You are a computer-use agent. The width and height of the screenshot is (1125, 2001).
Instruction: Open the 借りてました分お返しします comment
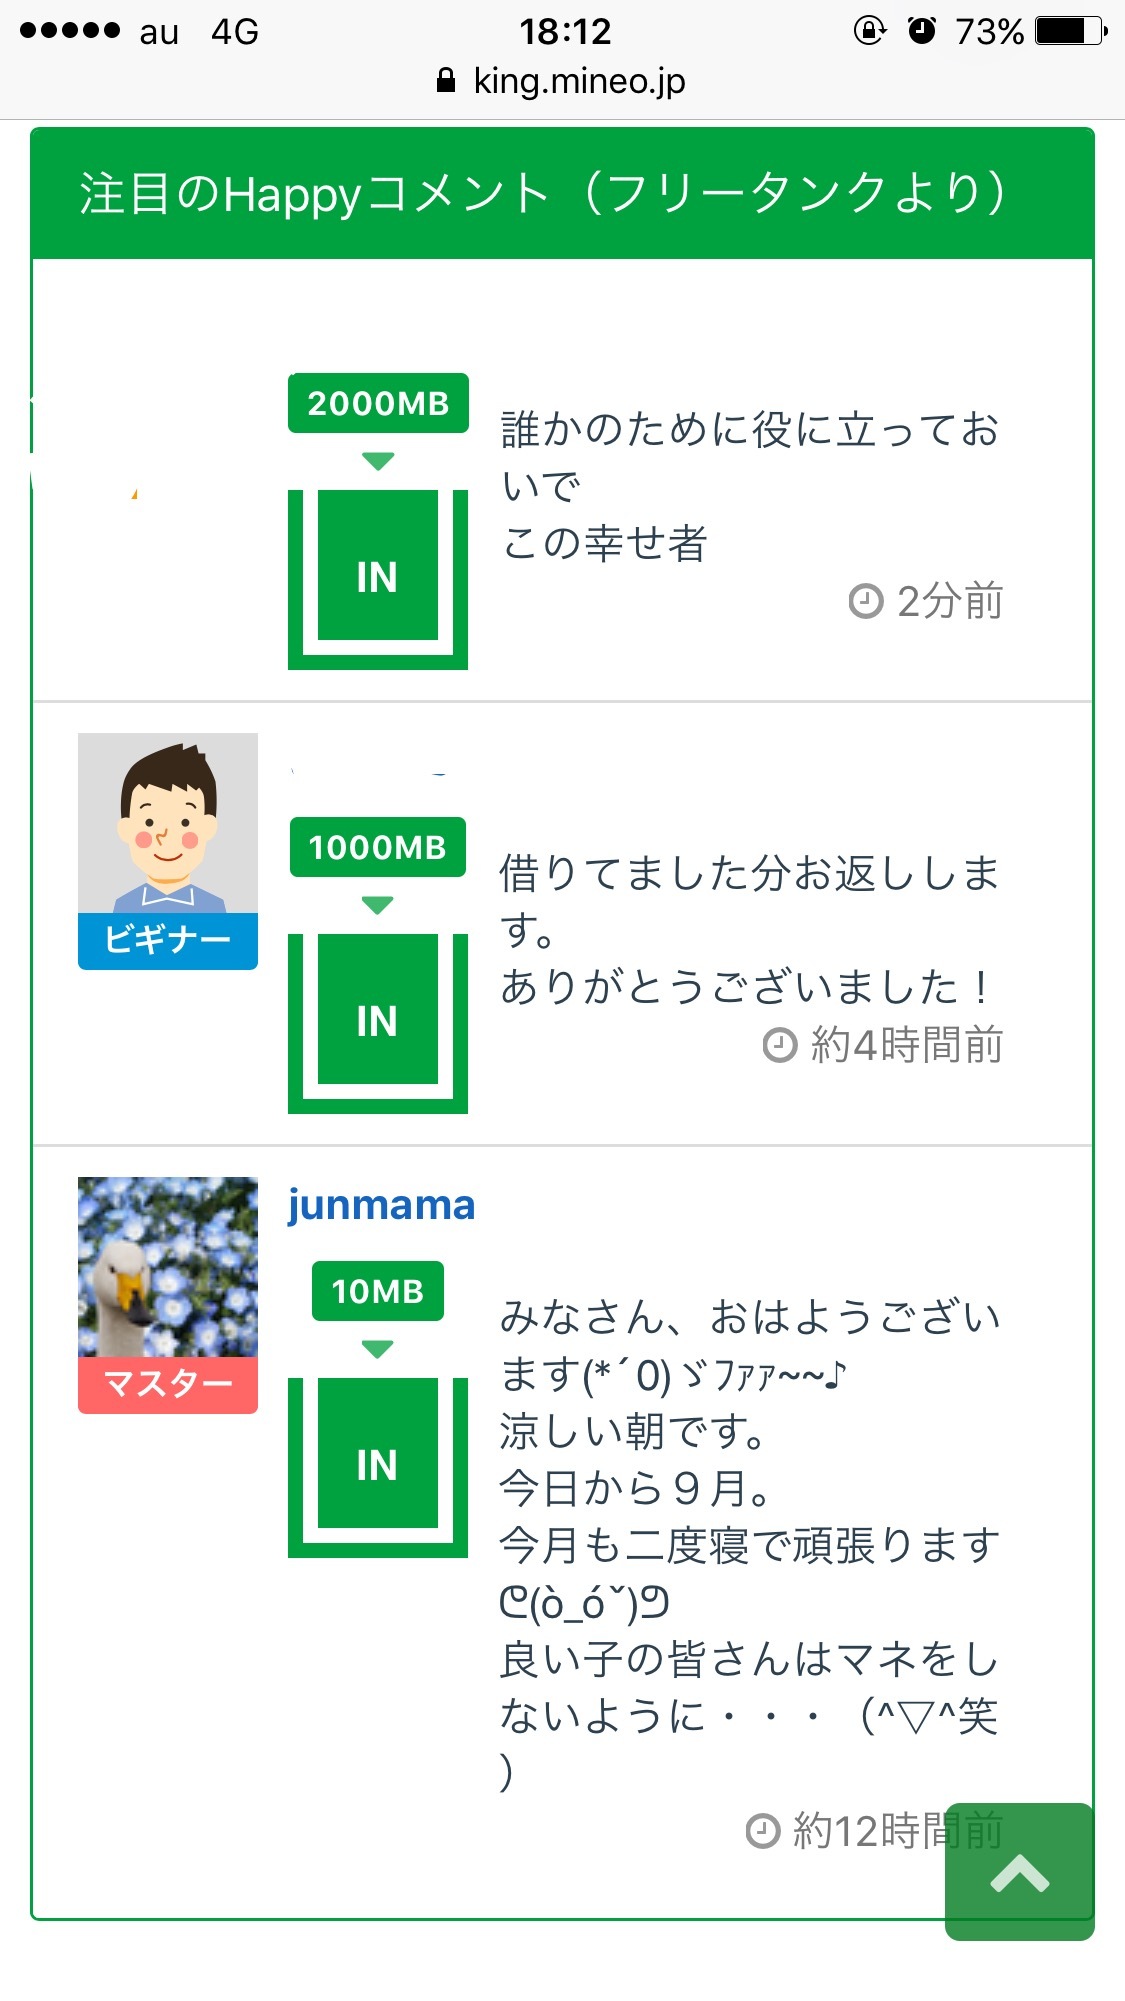coord(749,929)
